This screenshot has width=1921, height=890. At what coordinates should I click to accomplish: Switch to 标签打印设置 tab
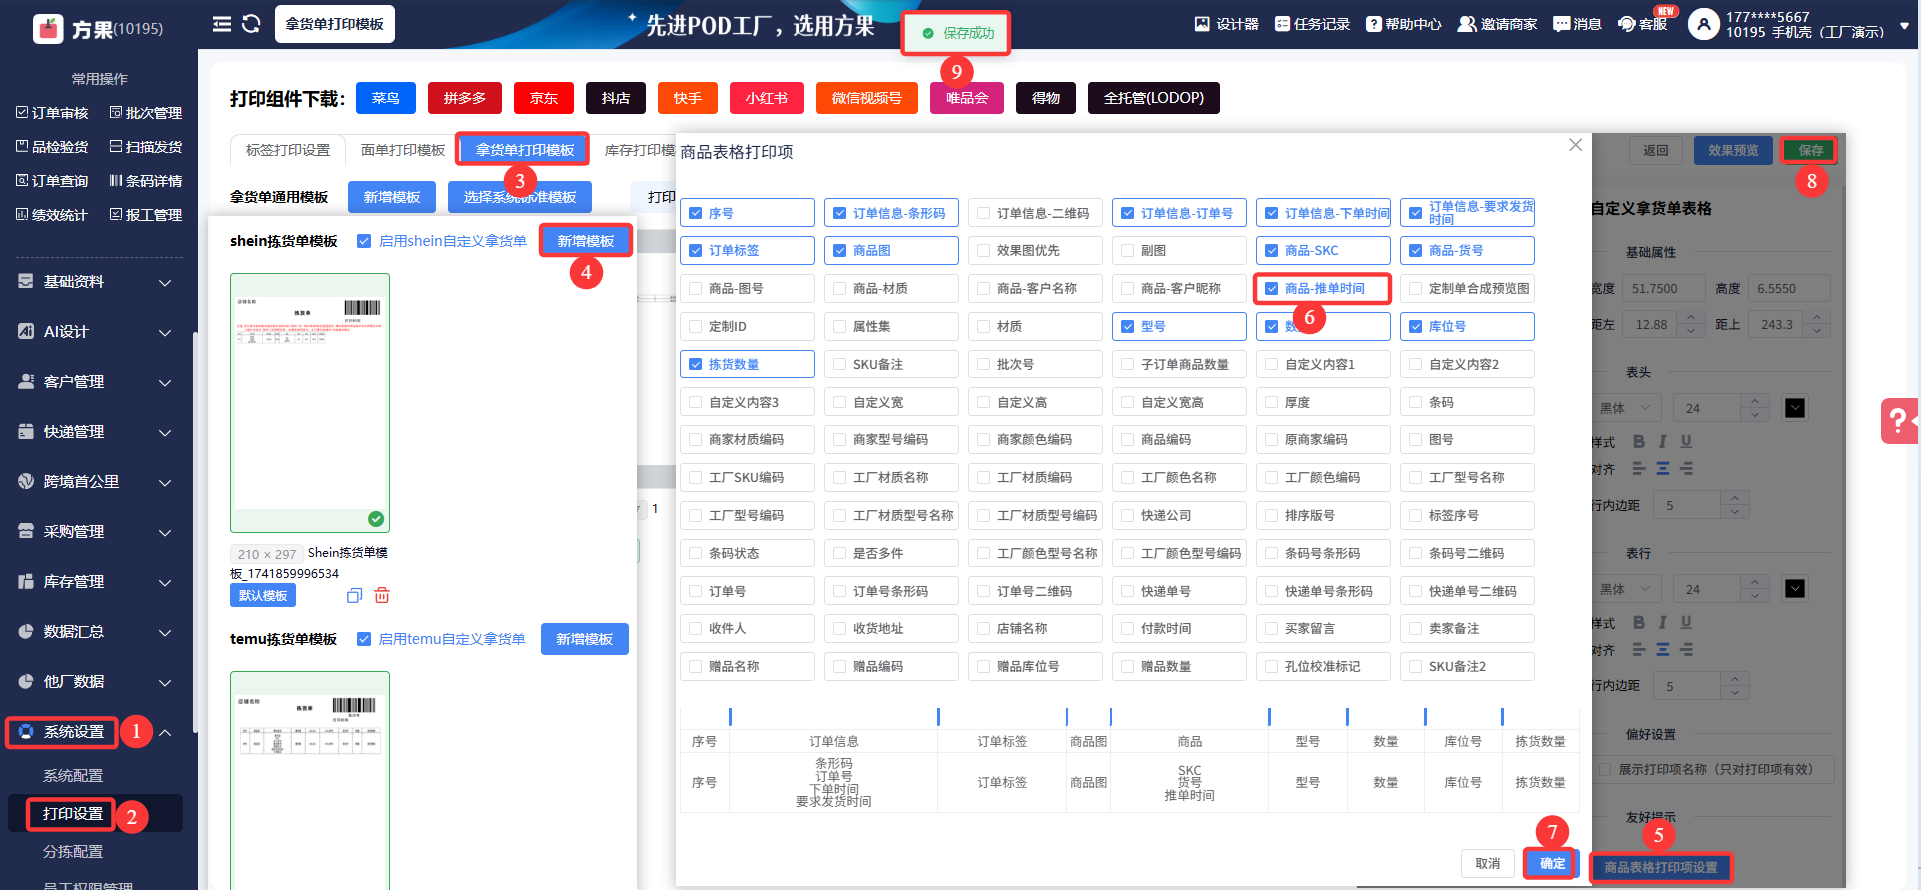[x=288, y=150]
